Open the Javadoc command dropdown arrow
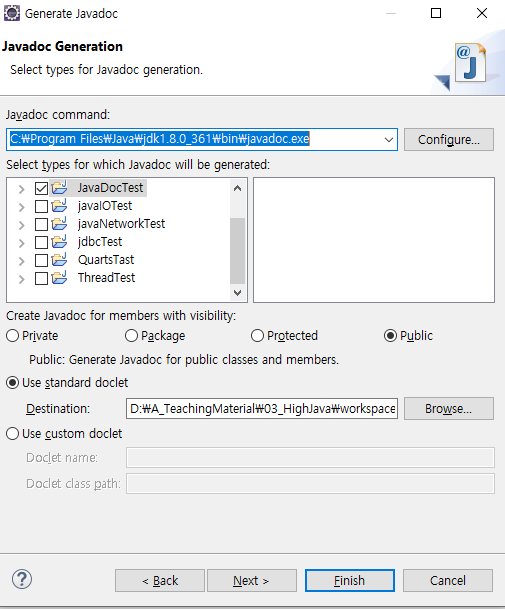The image size is (505, 609). point(388,139)
